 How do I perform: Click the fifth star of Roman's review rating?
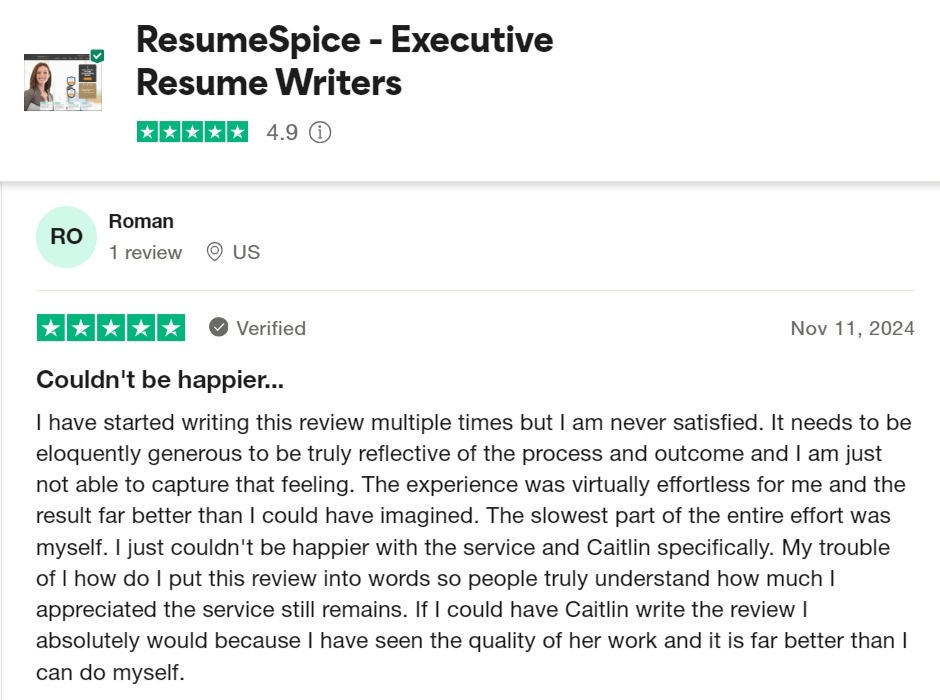click(171, 328)
